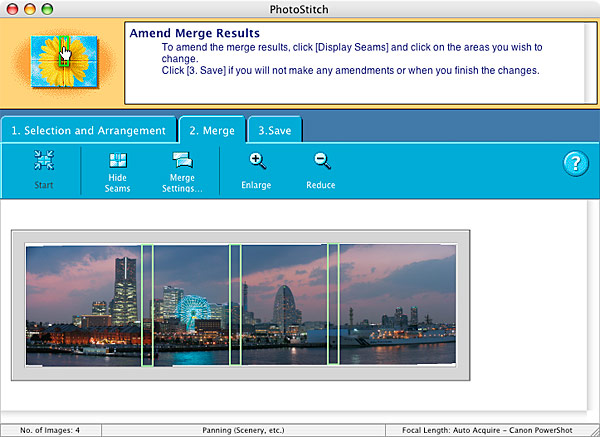Viewport: 600px width, 437px height.
Task: Click 'No. of Images: 4' status text
Action: point(50,430)
